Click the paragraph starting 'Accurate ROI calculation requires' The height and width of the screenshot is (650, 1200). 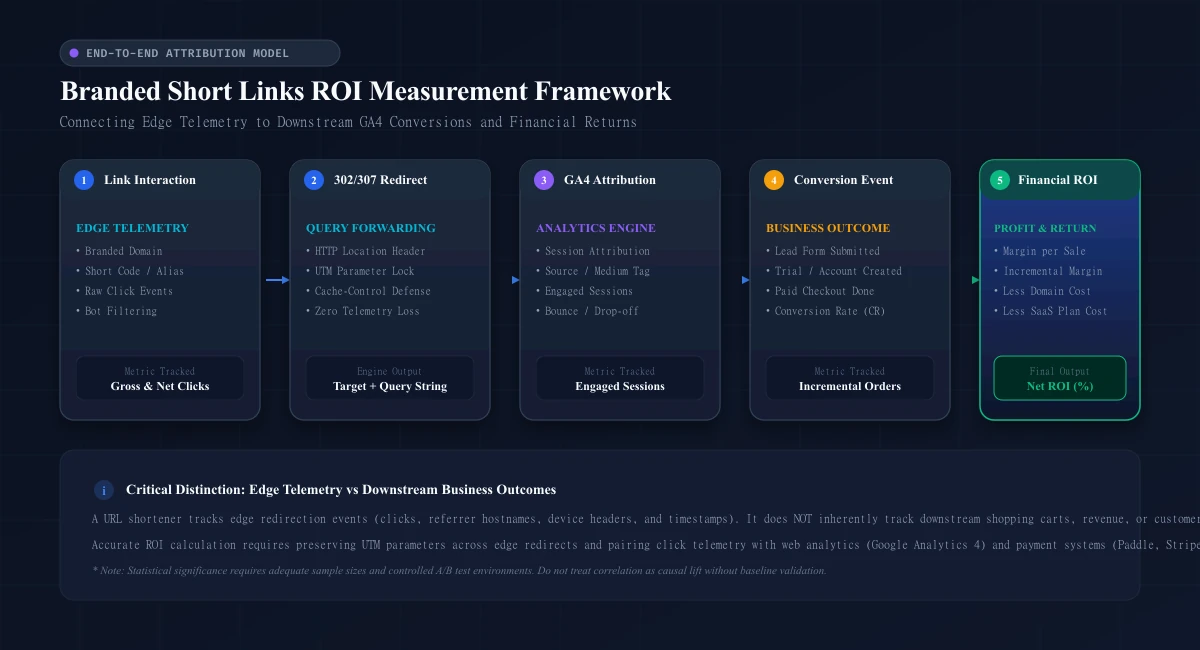click(x=645, y=545)
